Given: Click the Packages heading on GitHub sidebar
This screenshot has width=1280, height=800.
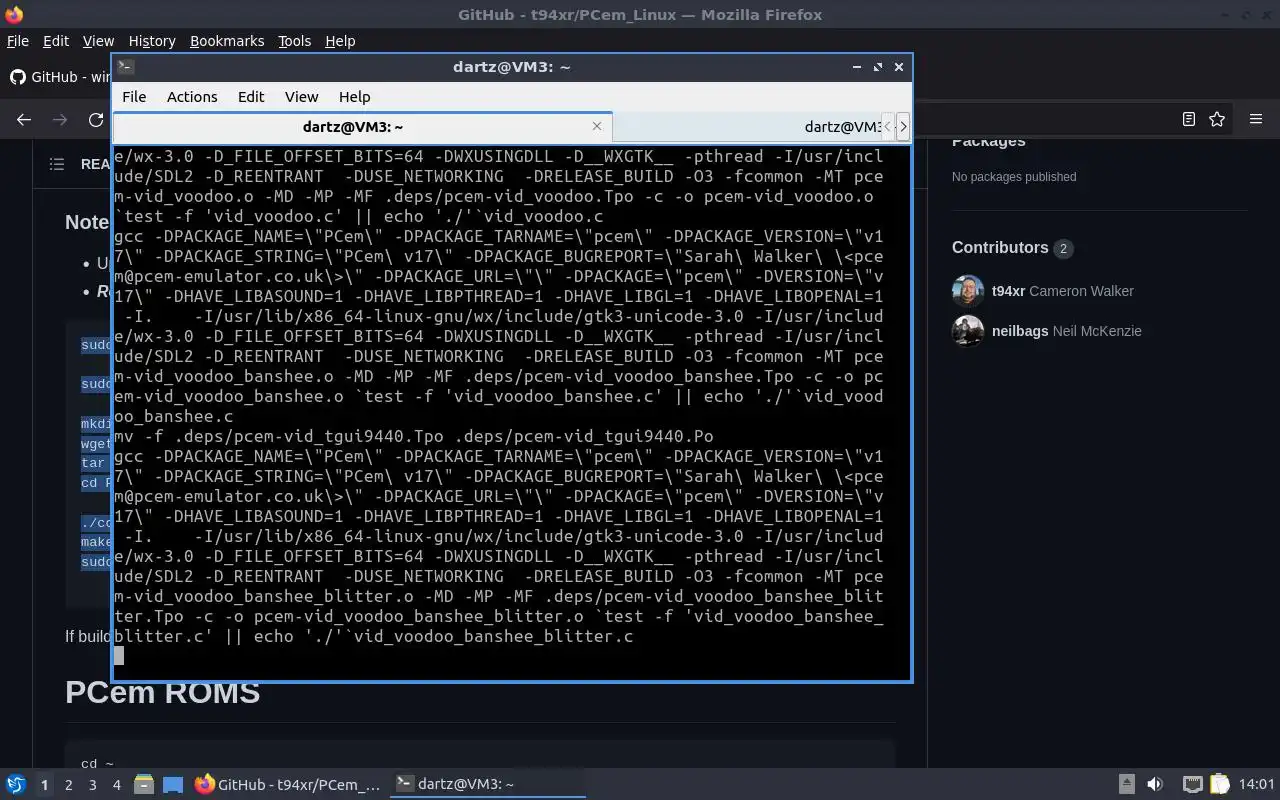Looking at the screenshot, I should [x=989, y=142].
